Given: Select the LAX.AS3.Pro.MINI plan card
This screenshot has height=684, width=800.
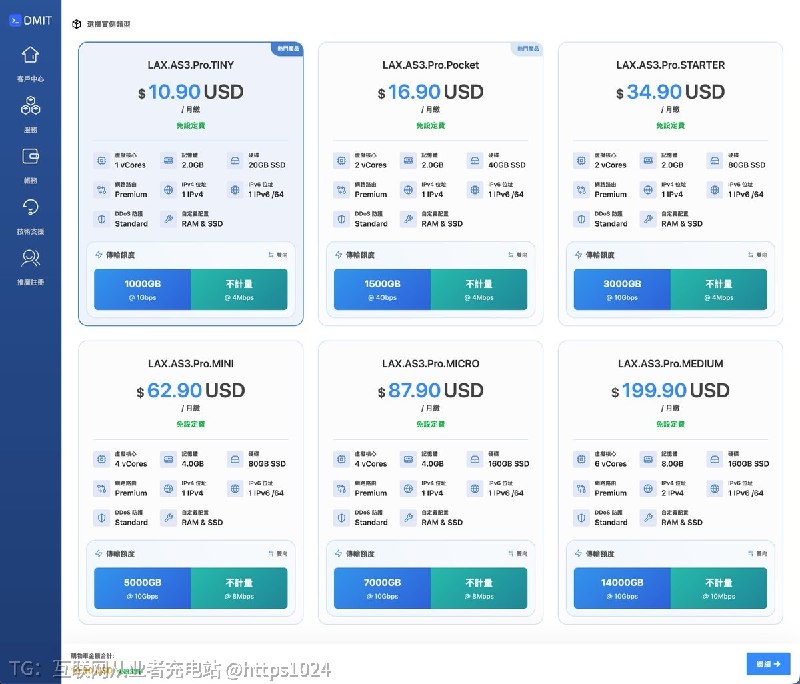Looking at the screenshot, I should click(191, 483).
